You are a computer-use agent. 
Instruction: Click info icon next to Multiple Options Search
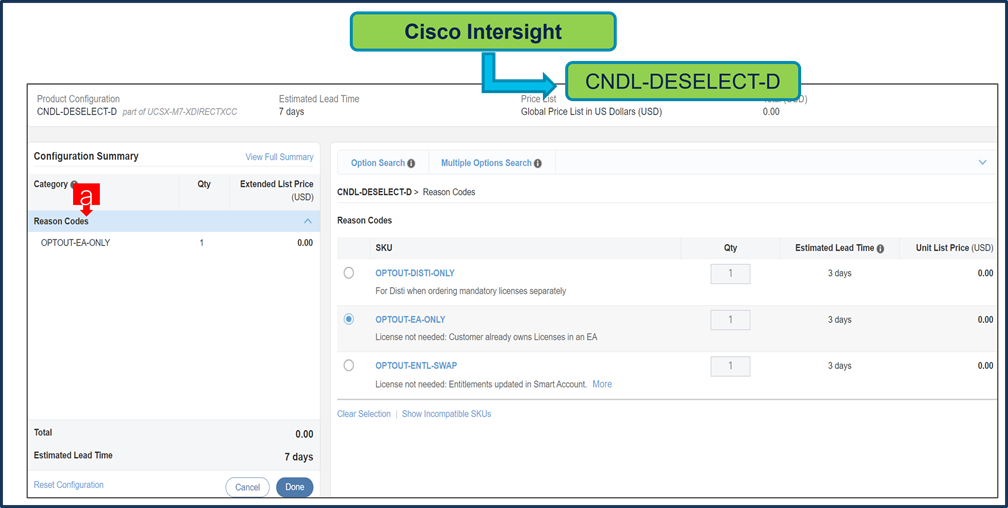[x=537, y=163]
